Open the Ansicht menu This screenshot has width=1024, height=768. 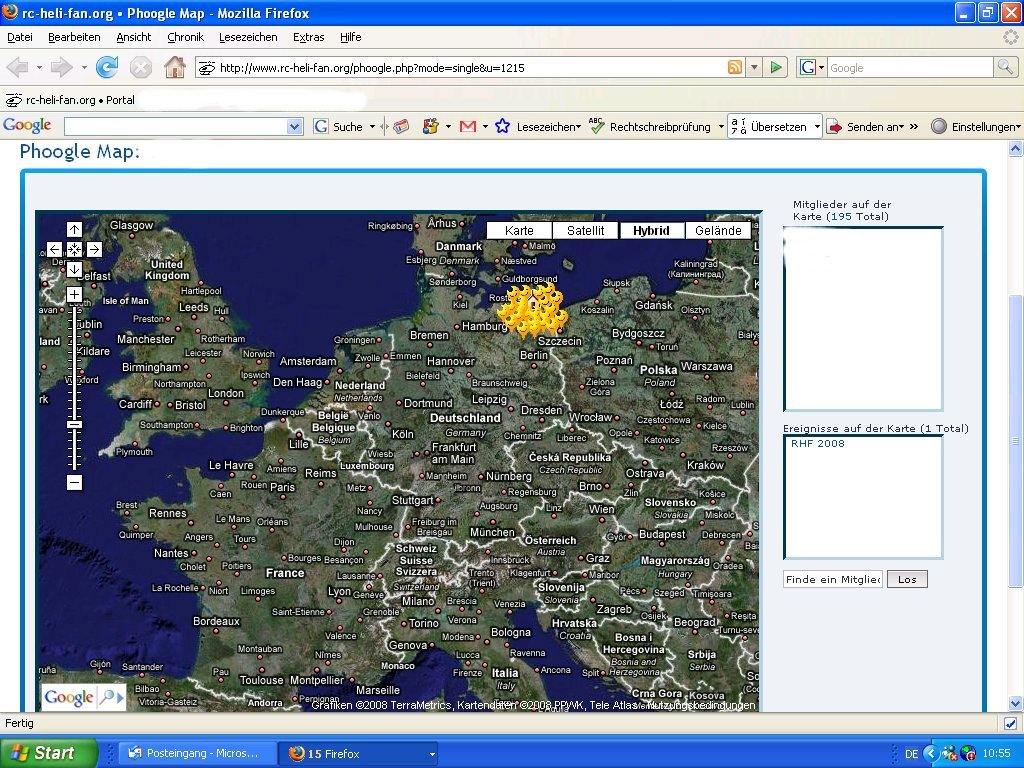pyautogui.click(x=133, y=37)
